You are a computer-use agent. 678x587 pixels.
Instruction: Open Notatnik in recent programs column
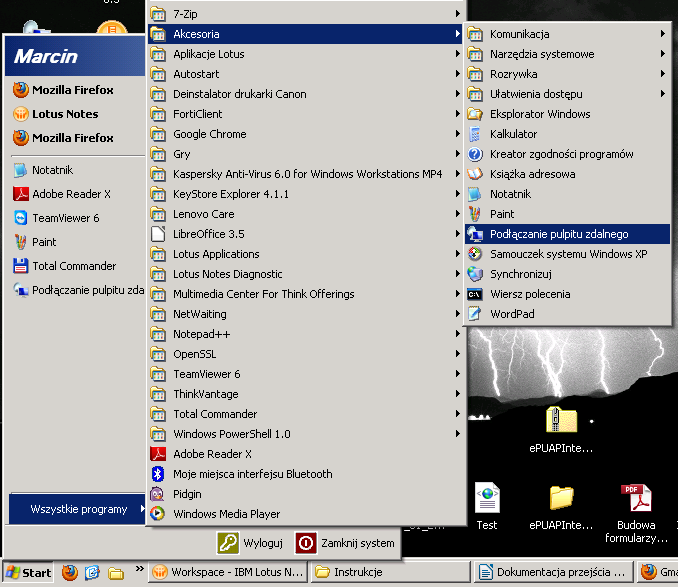click(75, 170)
